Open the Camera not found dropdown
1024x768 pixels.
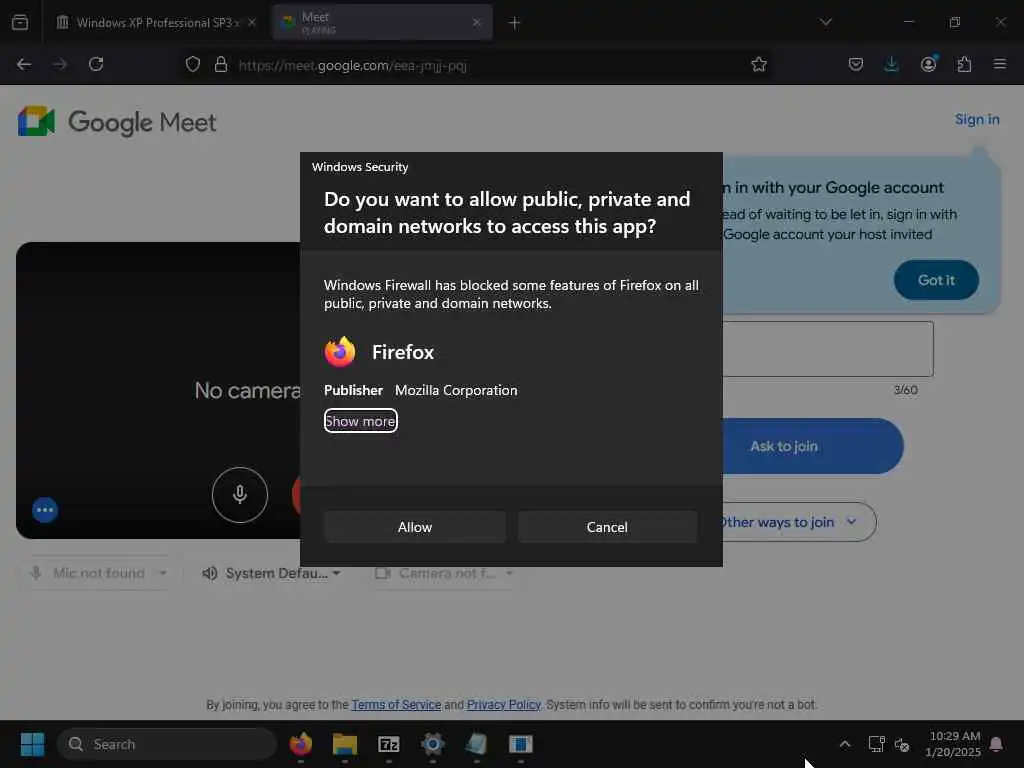coord(444,573)
